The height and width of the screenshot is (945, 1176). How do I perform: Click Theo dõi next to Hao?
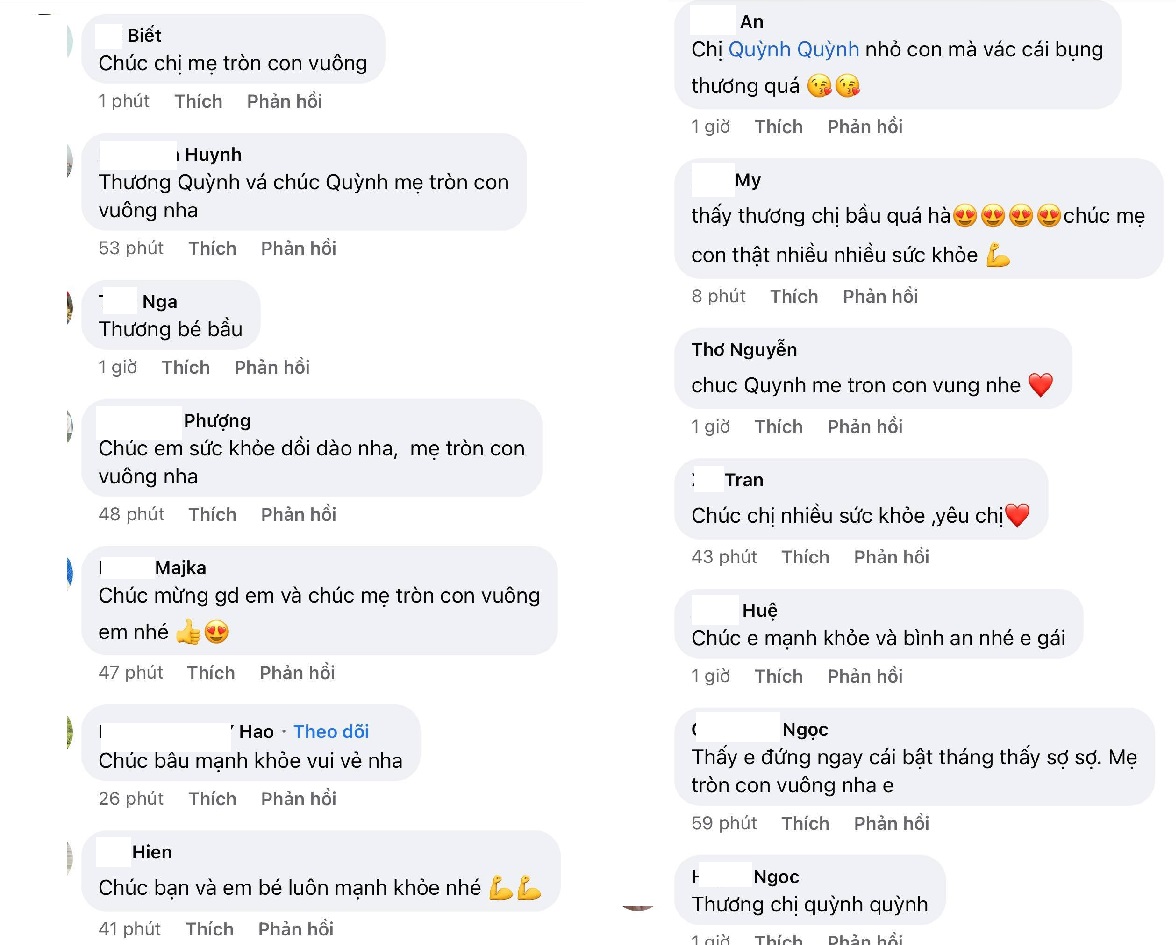click(331, 731)
